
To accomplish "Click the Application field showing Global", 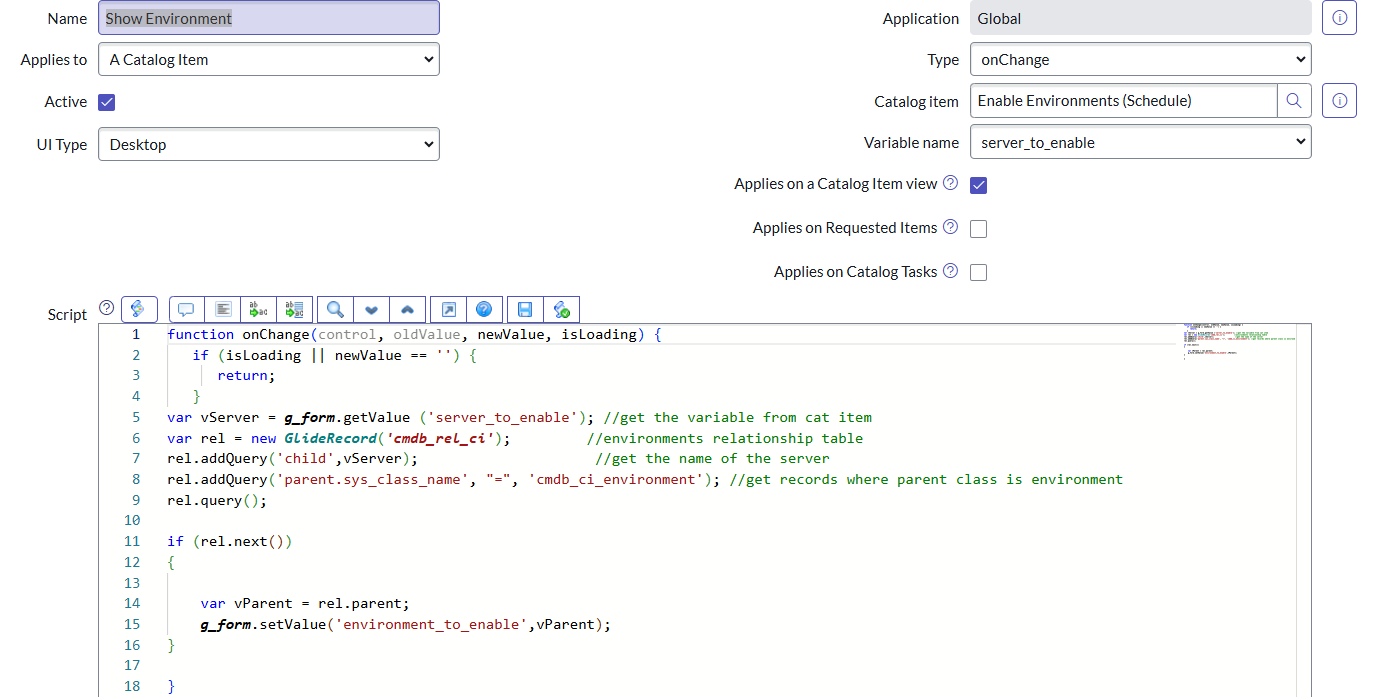I will click(1141, 18).
